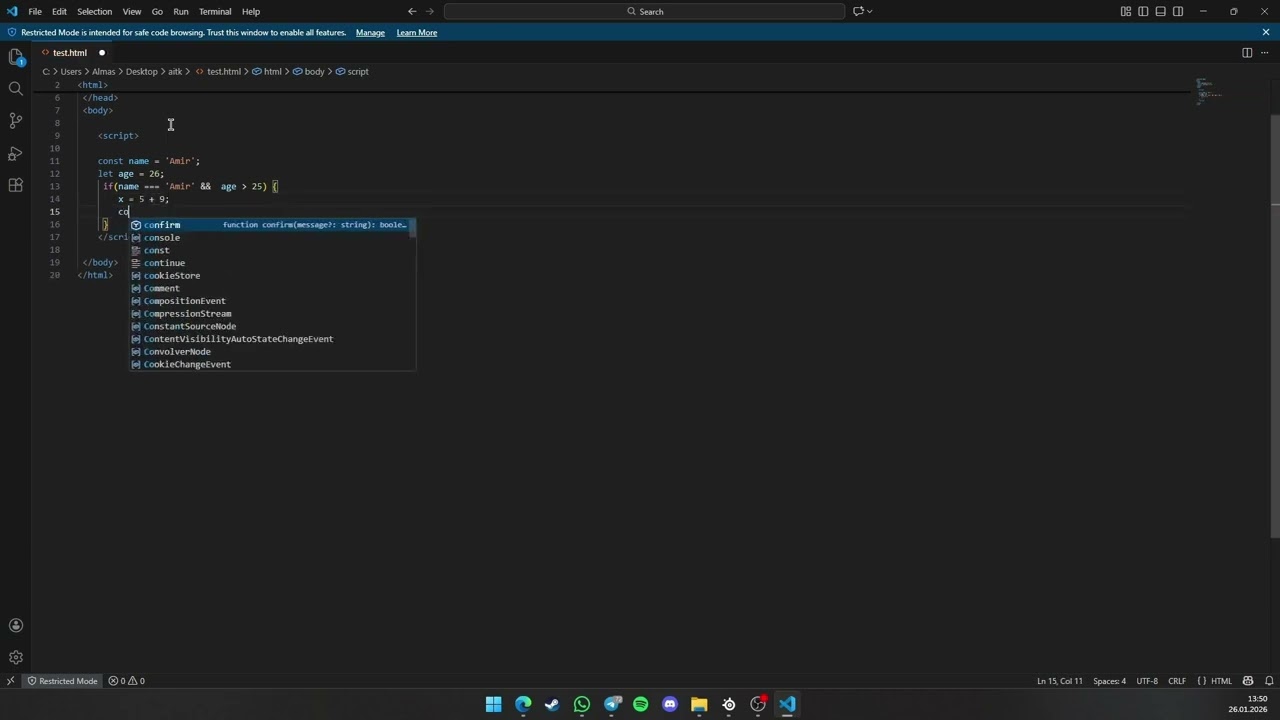Choose 'confirm' autocomplete suggestion
Viewport: 1280px width, 720px height.
[272, 225]
